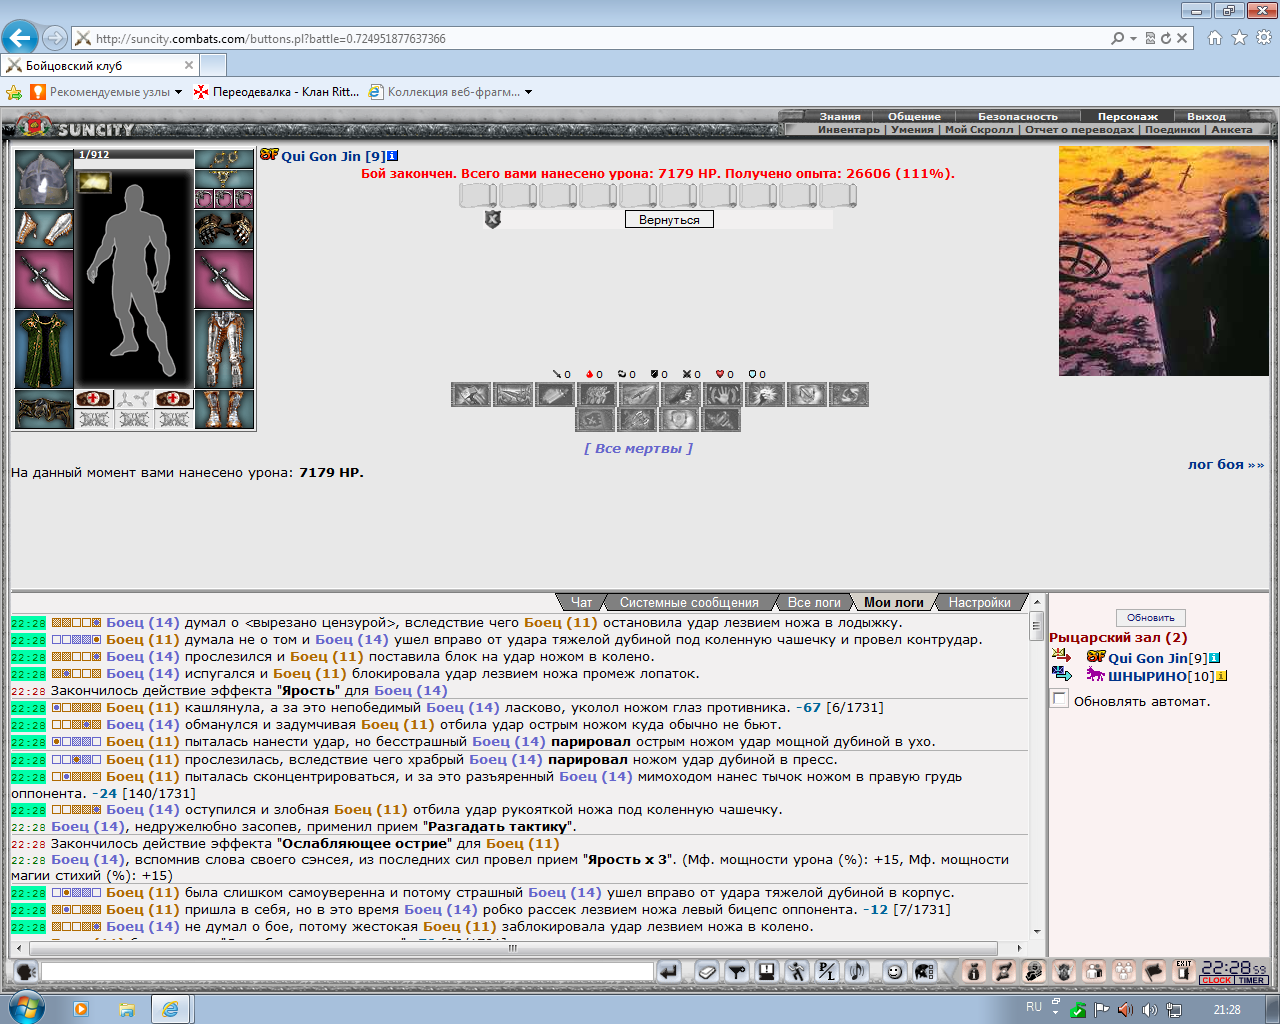
Task: Click the browser Favorites star icon
Action: coord(1239,38)
